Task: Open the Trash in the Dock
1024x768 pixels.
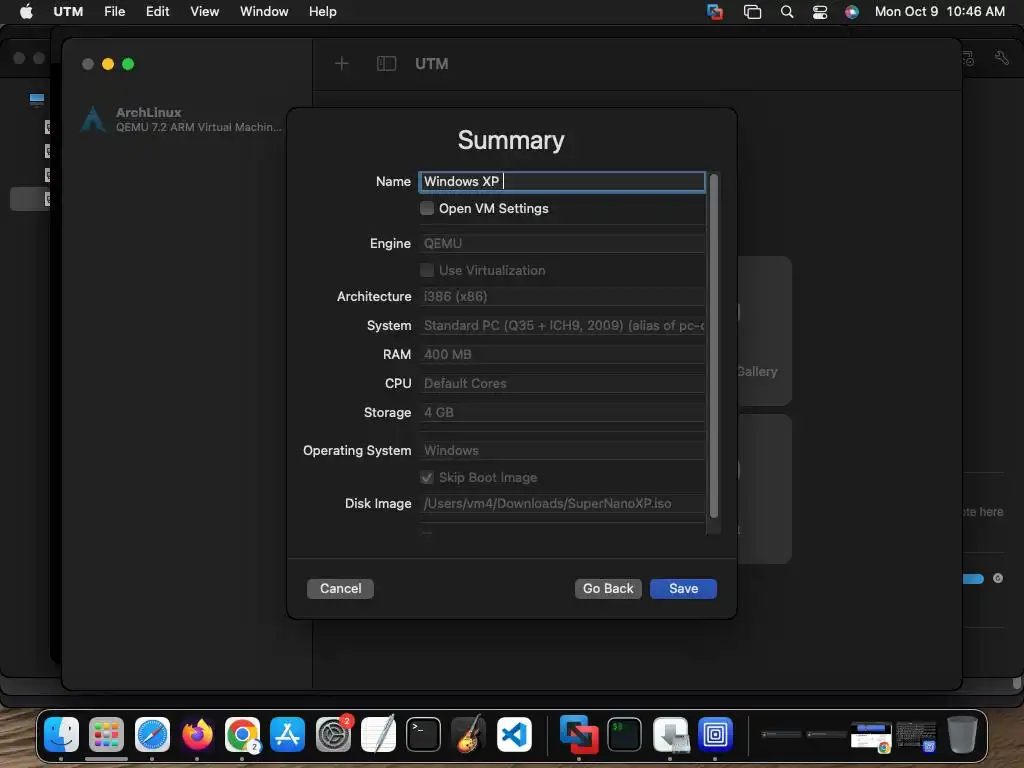Action: pyautogui.click(x=962, y=734)
